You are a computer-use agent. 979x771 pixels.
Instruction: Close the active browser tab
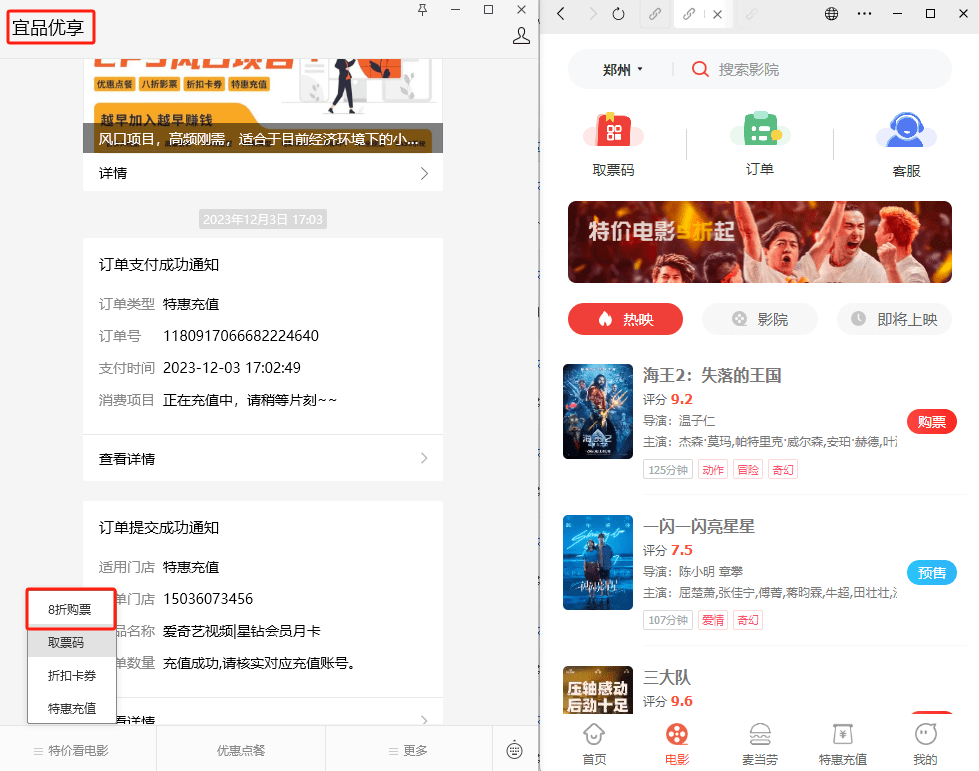click(717, 14)
